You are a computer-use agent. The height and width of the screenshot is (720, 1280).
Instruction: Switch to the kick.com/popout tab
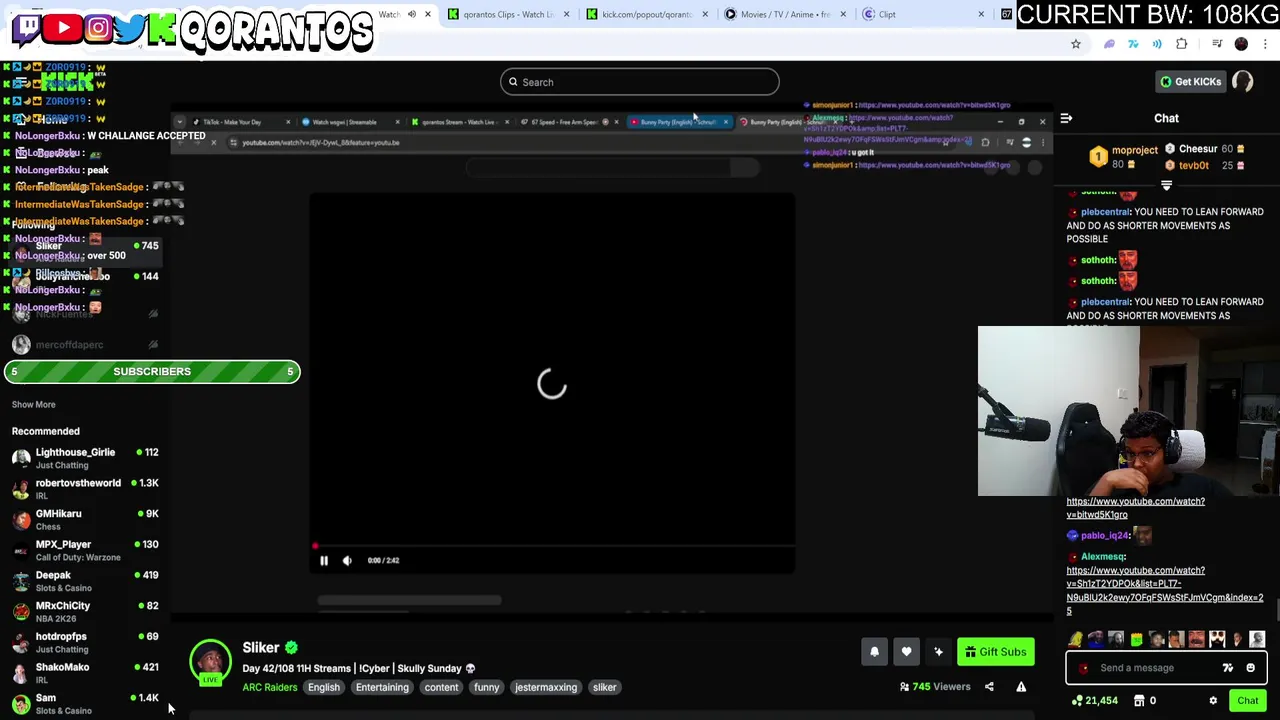coord(647,14)
